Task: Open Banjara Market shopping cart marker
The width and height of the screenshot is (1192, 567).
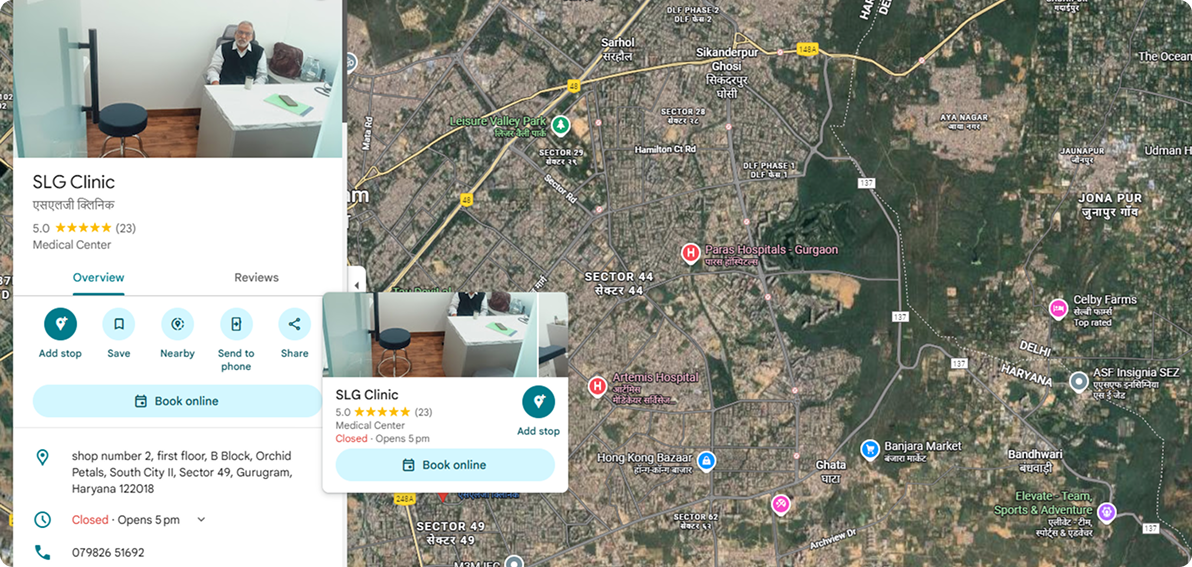Action: 870,450
